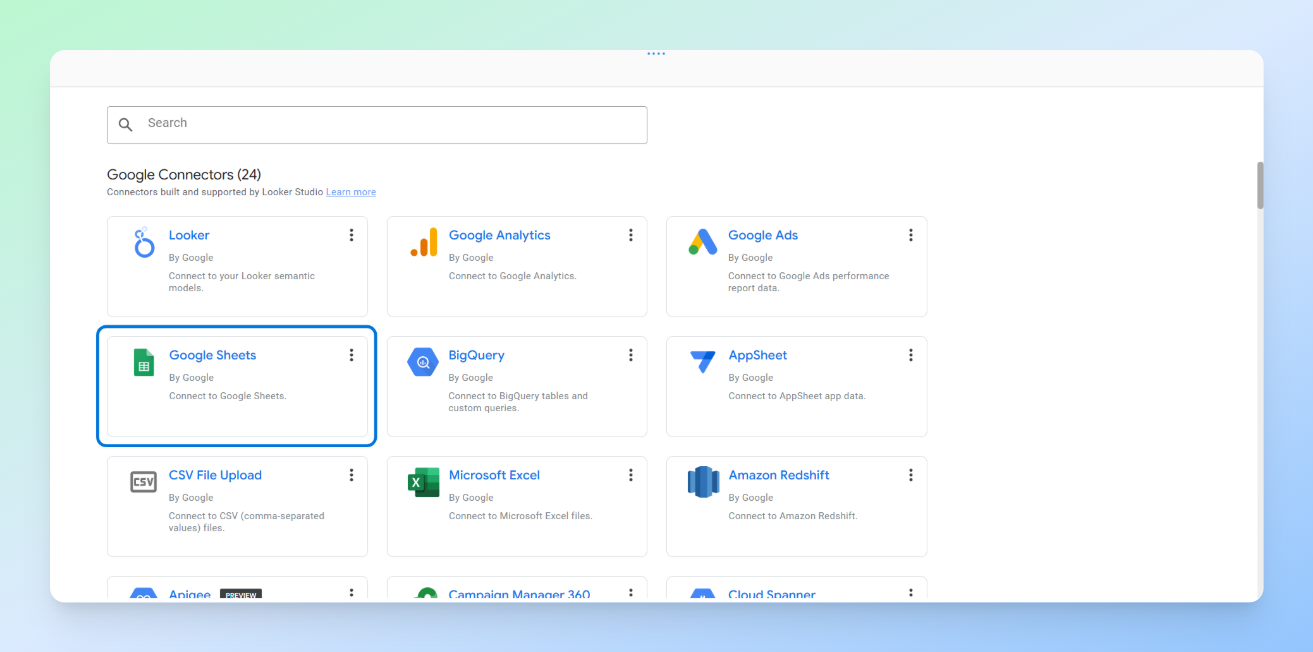Viewport: 1313px width, 652px height.
Task: Select the Google Ads icon
Action: pos(703,240)
